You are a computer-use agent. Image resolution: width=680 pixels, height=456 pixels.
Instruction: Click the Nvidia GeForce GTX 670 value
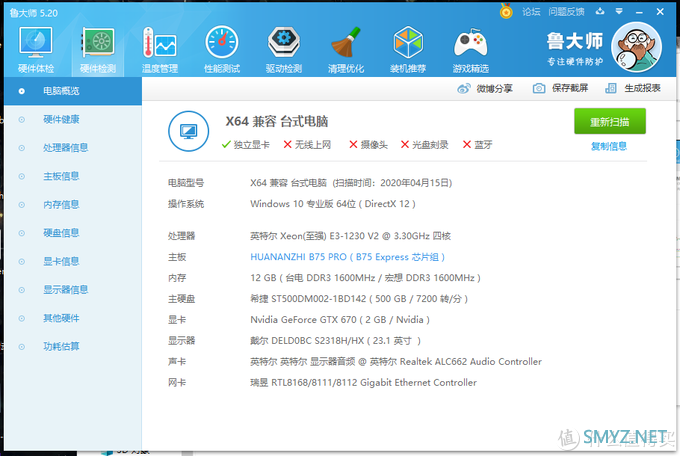tap(340, 320)
